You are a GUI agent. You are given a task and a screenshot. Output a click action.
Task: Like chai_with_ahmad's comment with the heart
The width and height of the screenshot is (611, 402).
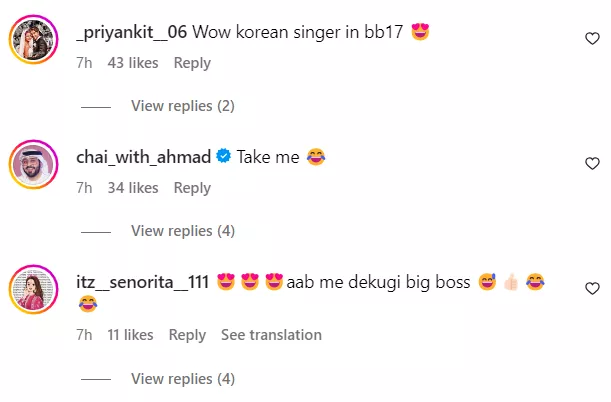(x=592, y=163)
